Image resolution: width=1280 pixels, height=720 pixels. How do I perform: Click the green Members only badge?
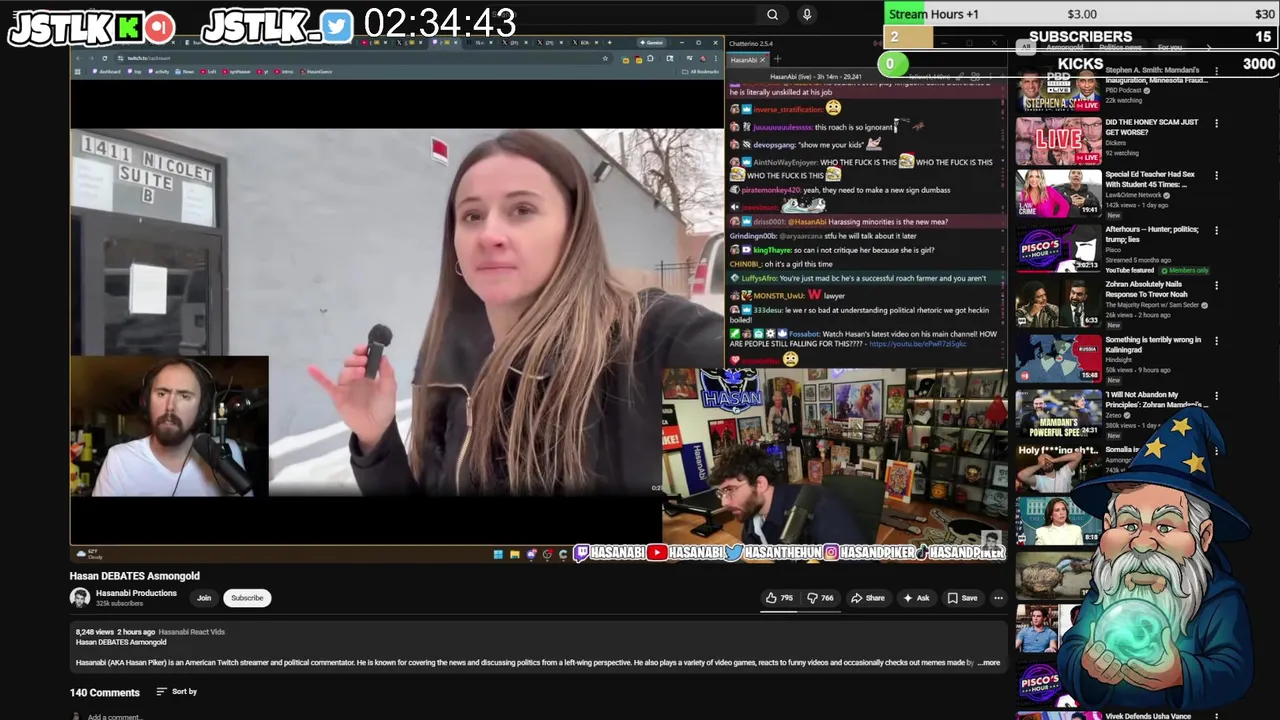click(1184, 270)
